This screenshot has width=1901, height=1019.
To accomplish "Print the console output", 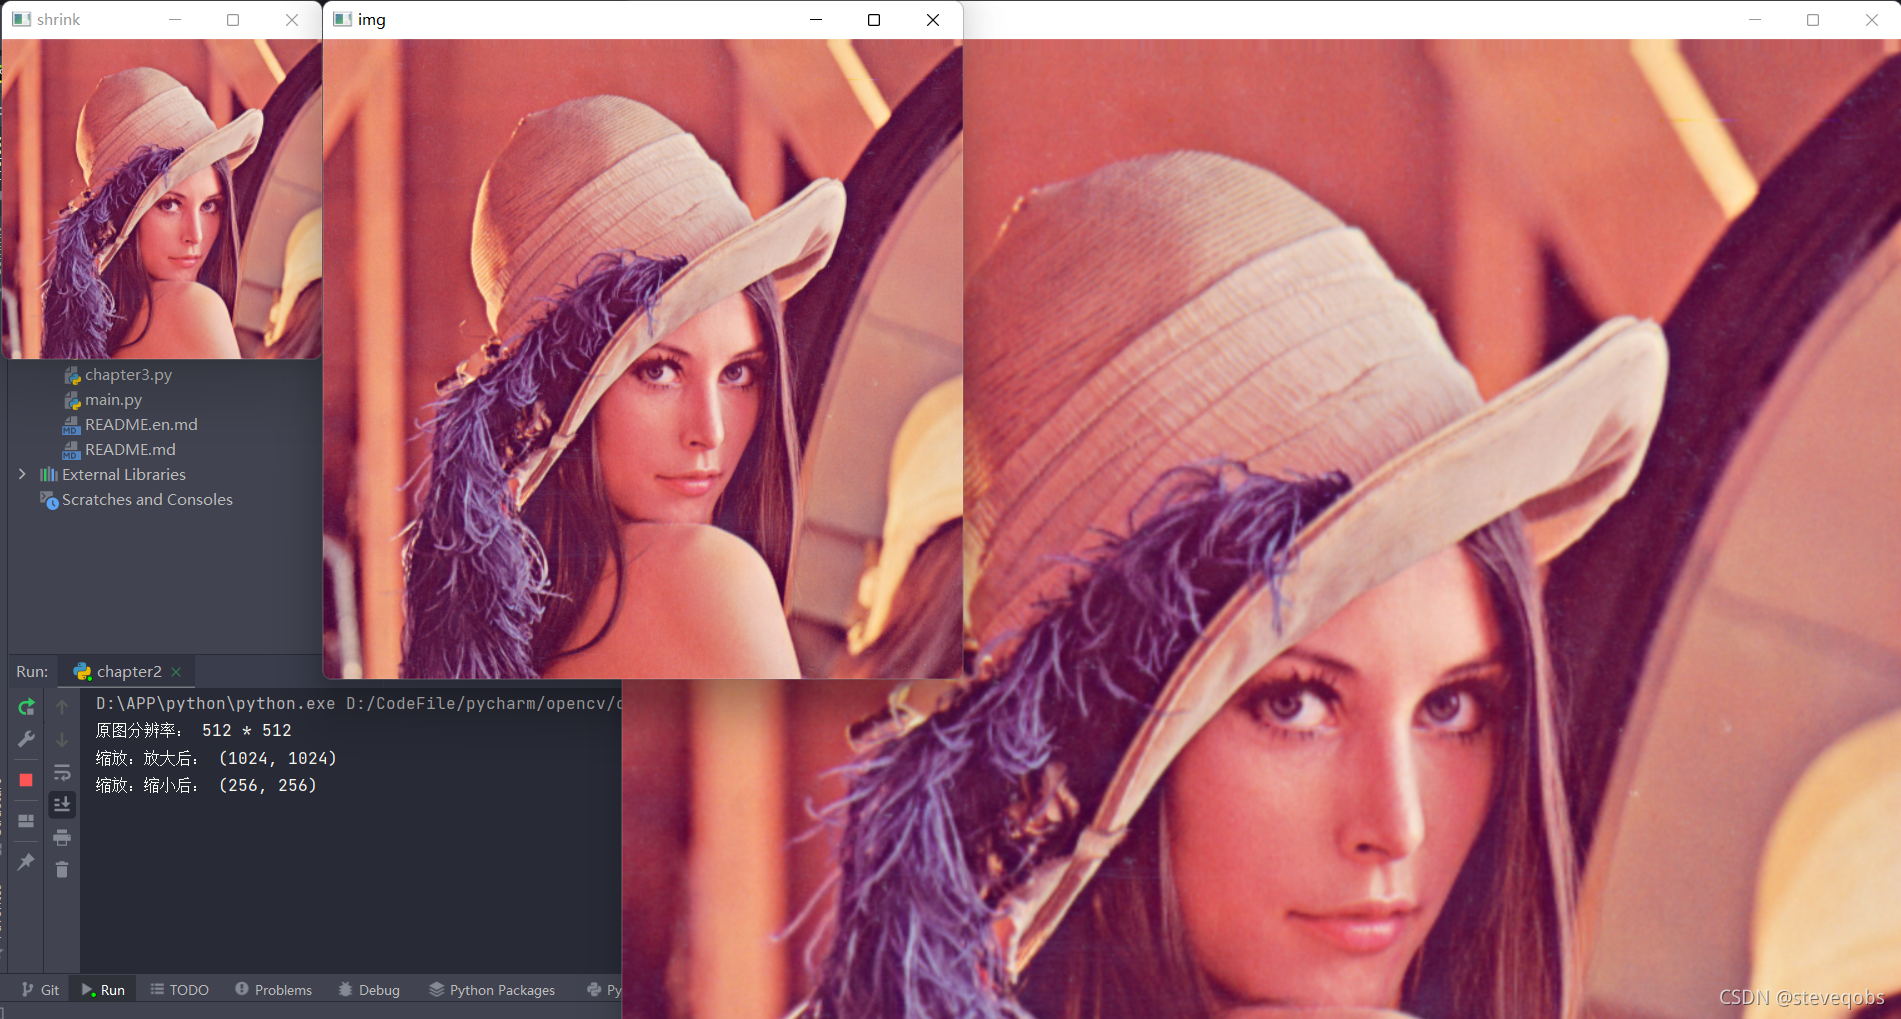I will point(62,837).
